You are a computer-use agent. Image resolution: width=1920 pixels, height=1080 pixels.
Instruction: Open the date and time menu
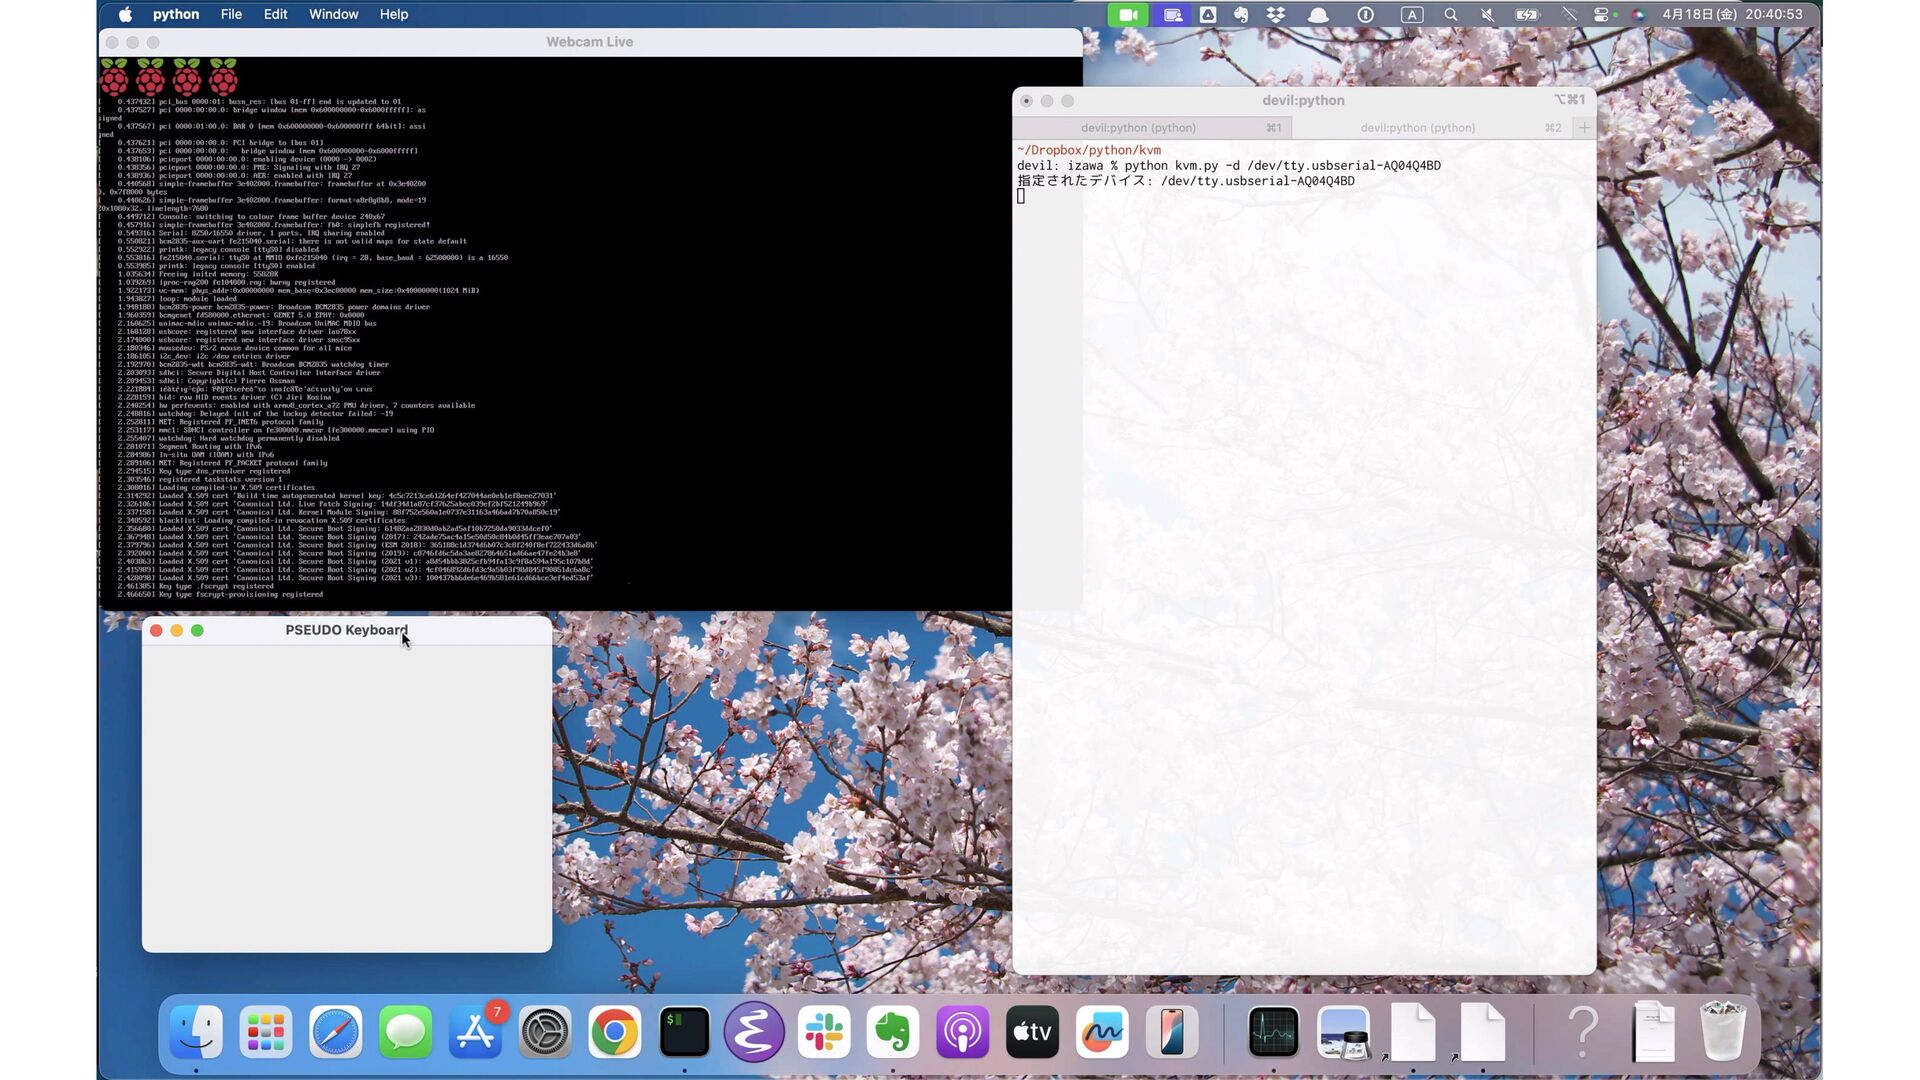(x=1732, y=15)
